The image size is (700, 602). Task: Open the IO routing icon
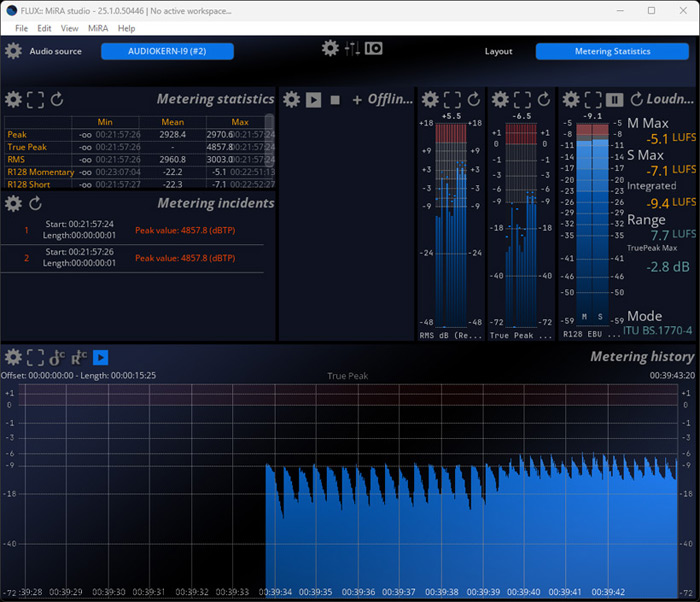(374, 48)
